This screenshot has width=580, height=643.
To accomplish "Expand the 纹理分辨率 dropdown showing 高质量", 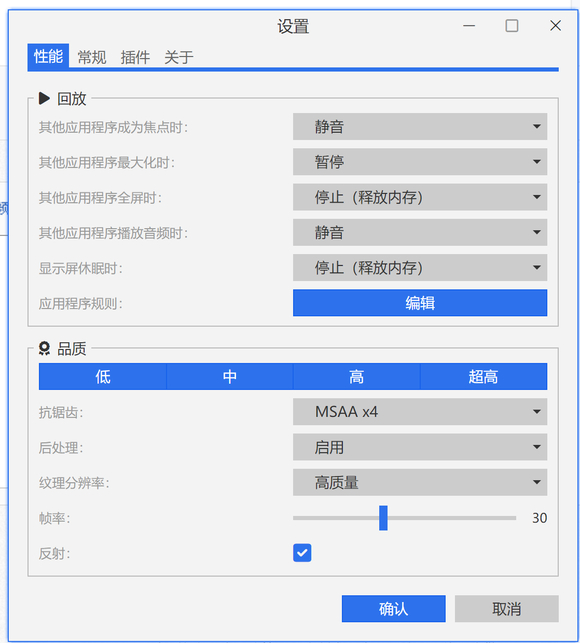I will (420, 482).
